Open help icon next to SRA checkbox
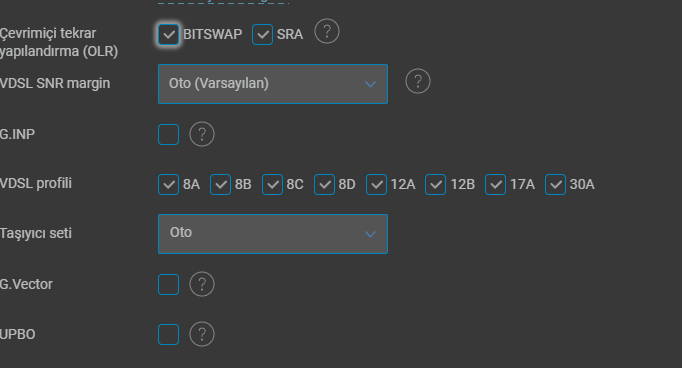The height and width of the screenshot is (368, 682). (x=327, y=31)
